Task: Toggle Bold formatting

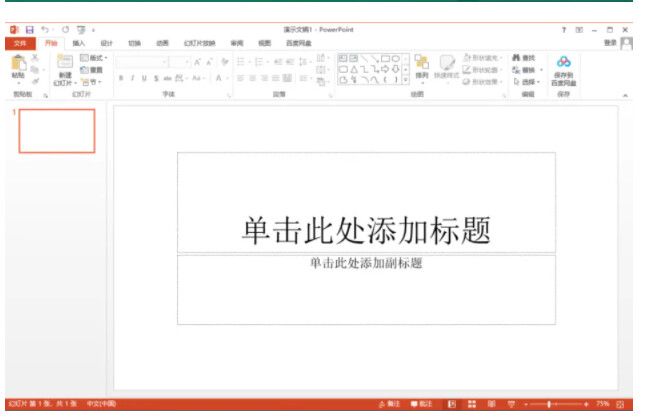Action: click(121, 78)
